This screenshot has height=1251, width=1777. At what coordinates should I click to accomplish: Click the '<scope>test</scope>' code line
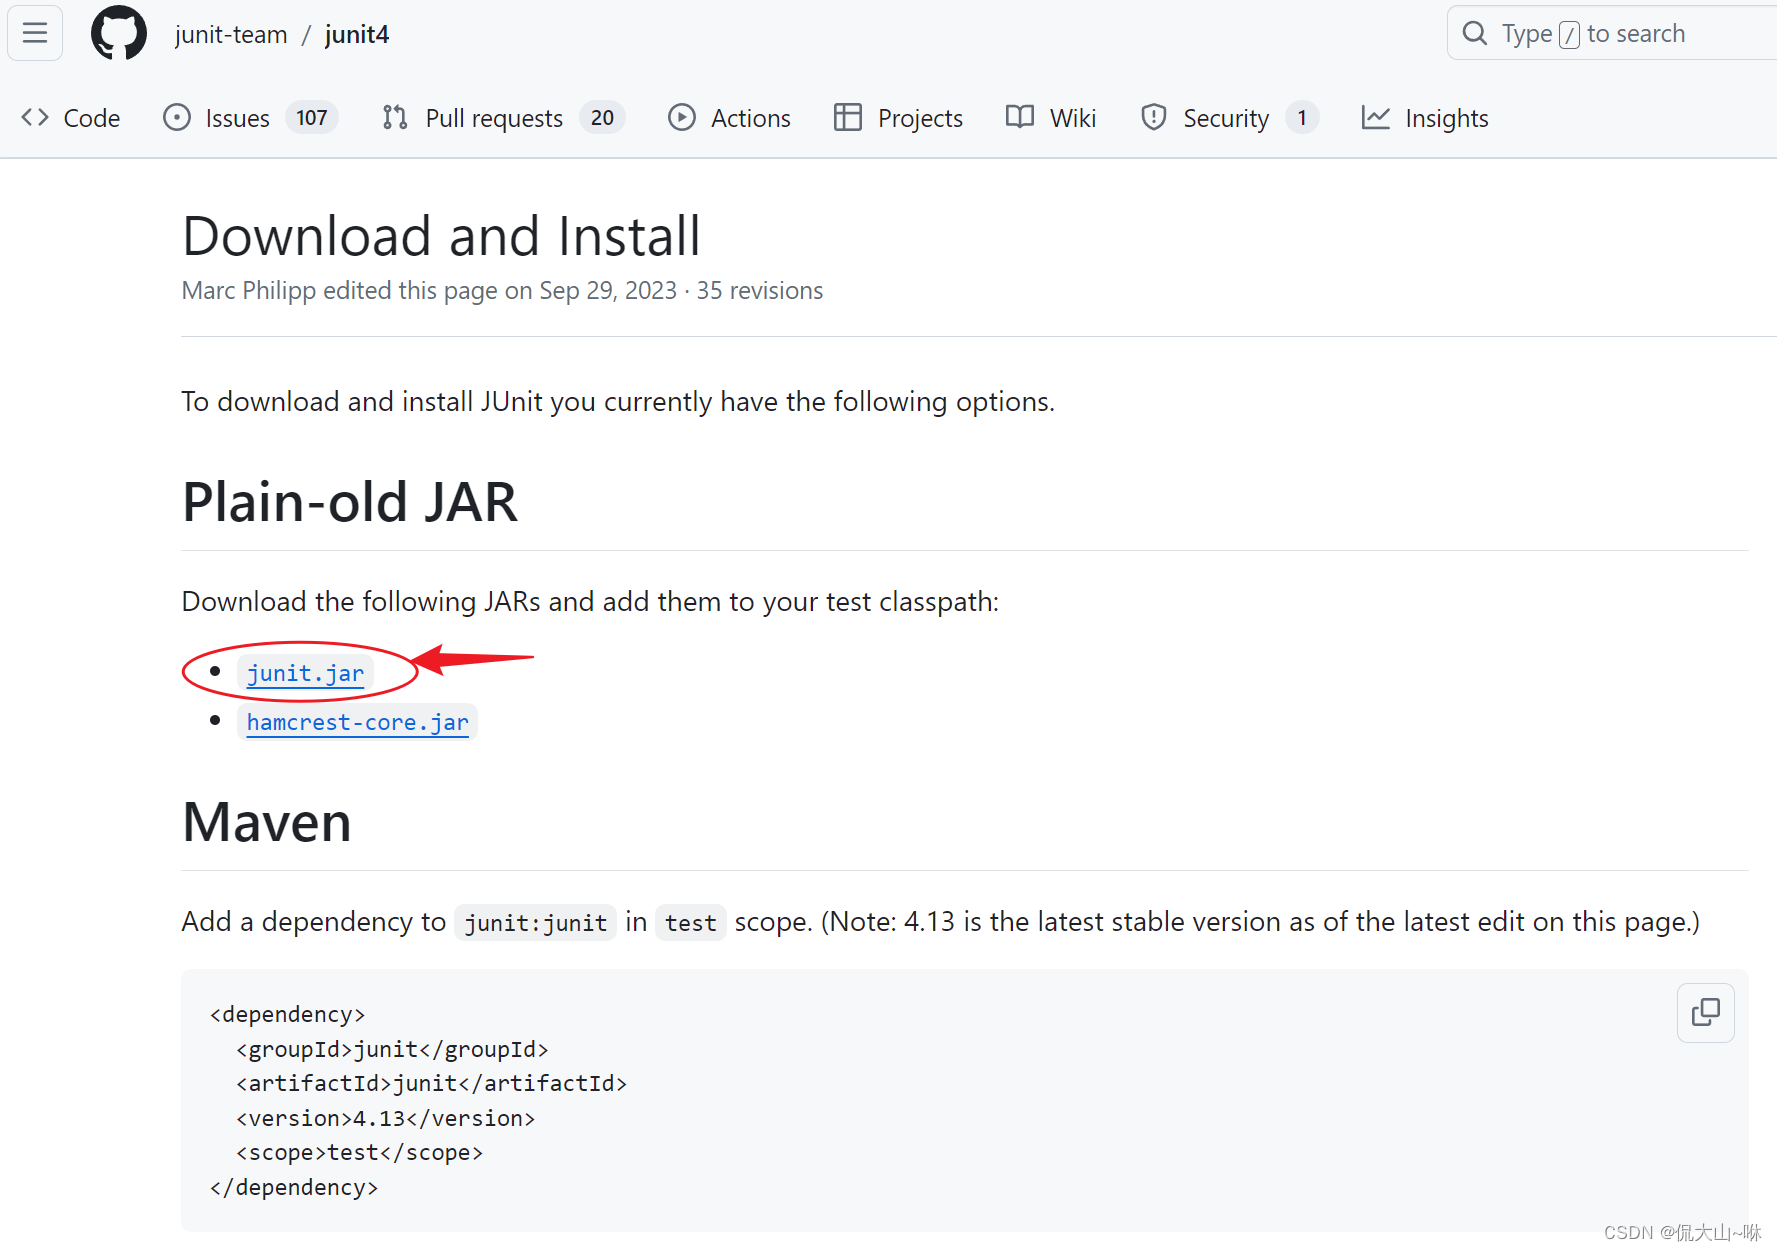click(360, 1152)
